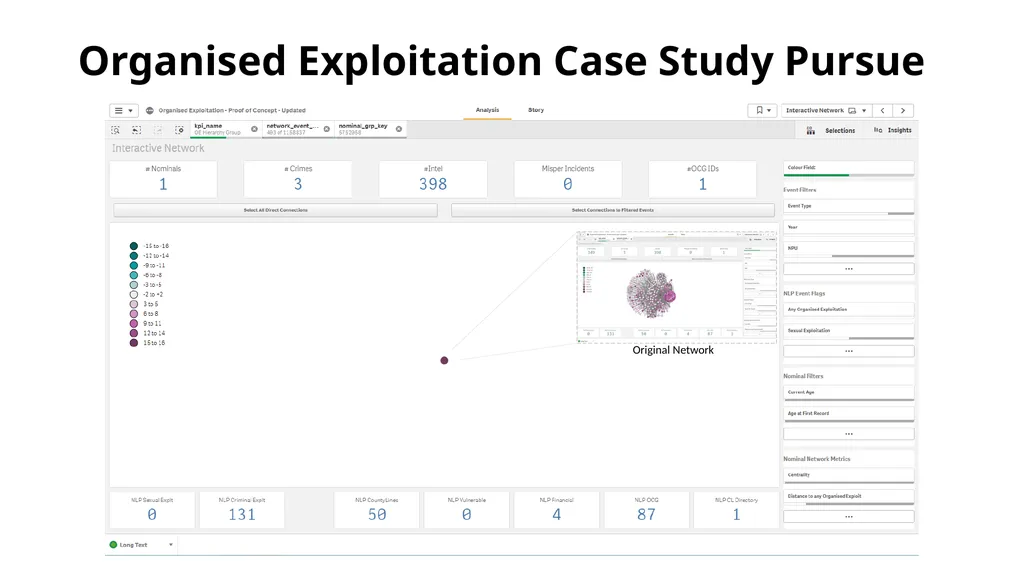Open the Insights advisor
The height and width of the screenshot is (575, 1024).
click(x=893, y=130)
